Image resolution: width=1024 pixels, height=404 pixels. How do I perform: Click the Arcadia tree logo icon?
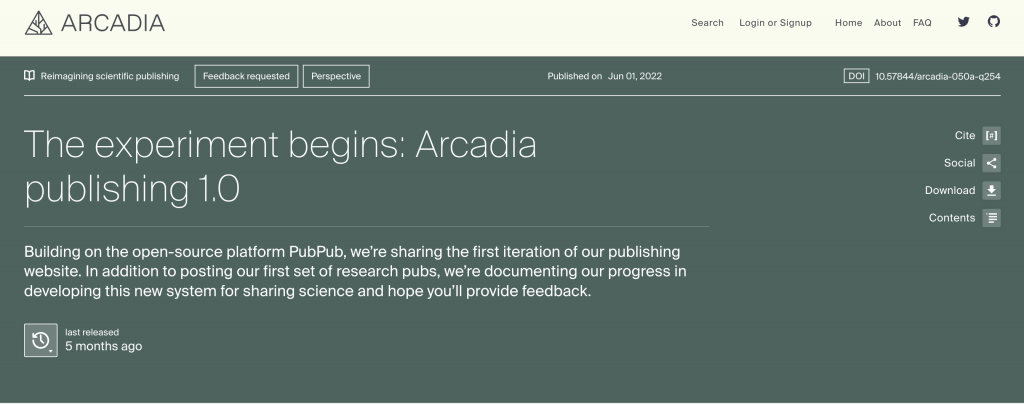click(39, 23)
